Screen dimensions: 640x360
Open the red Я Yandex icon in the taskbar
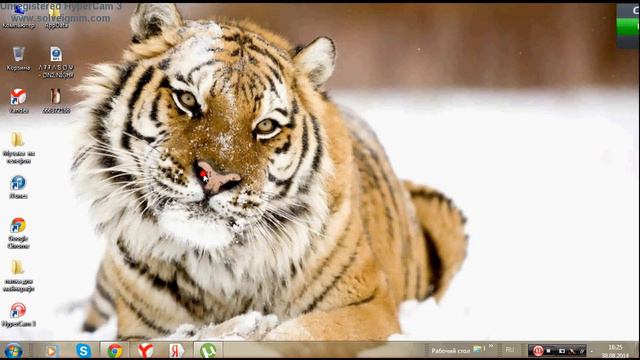pos(176,351)
